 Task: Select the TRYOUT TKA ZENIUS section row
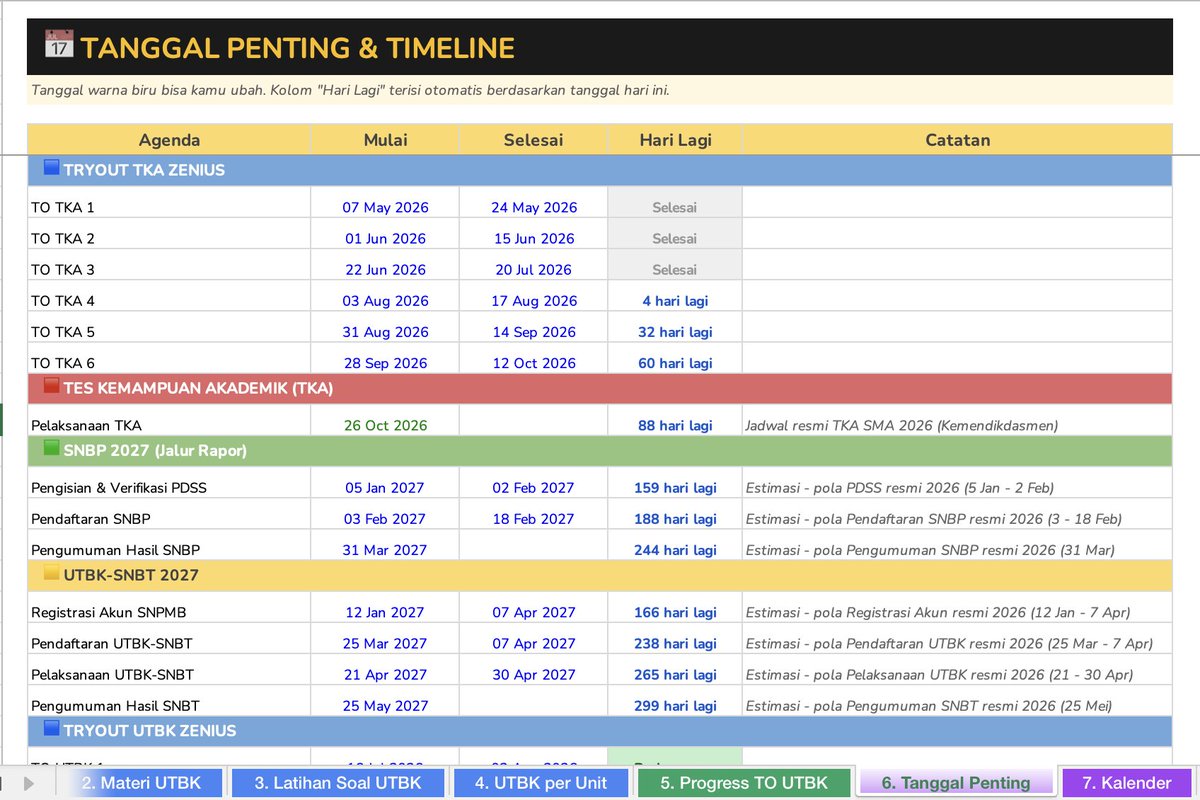[599, 170]
